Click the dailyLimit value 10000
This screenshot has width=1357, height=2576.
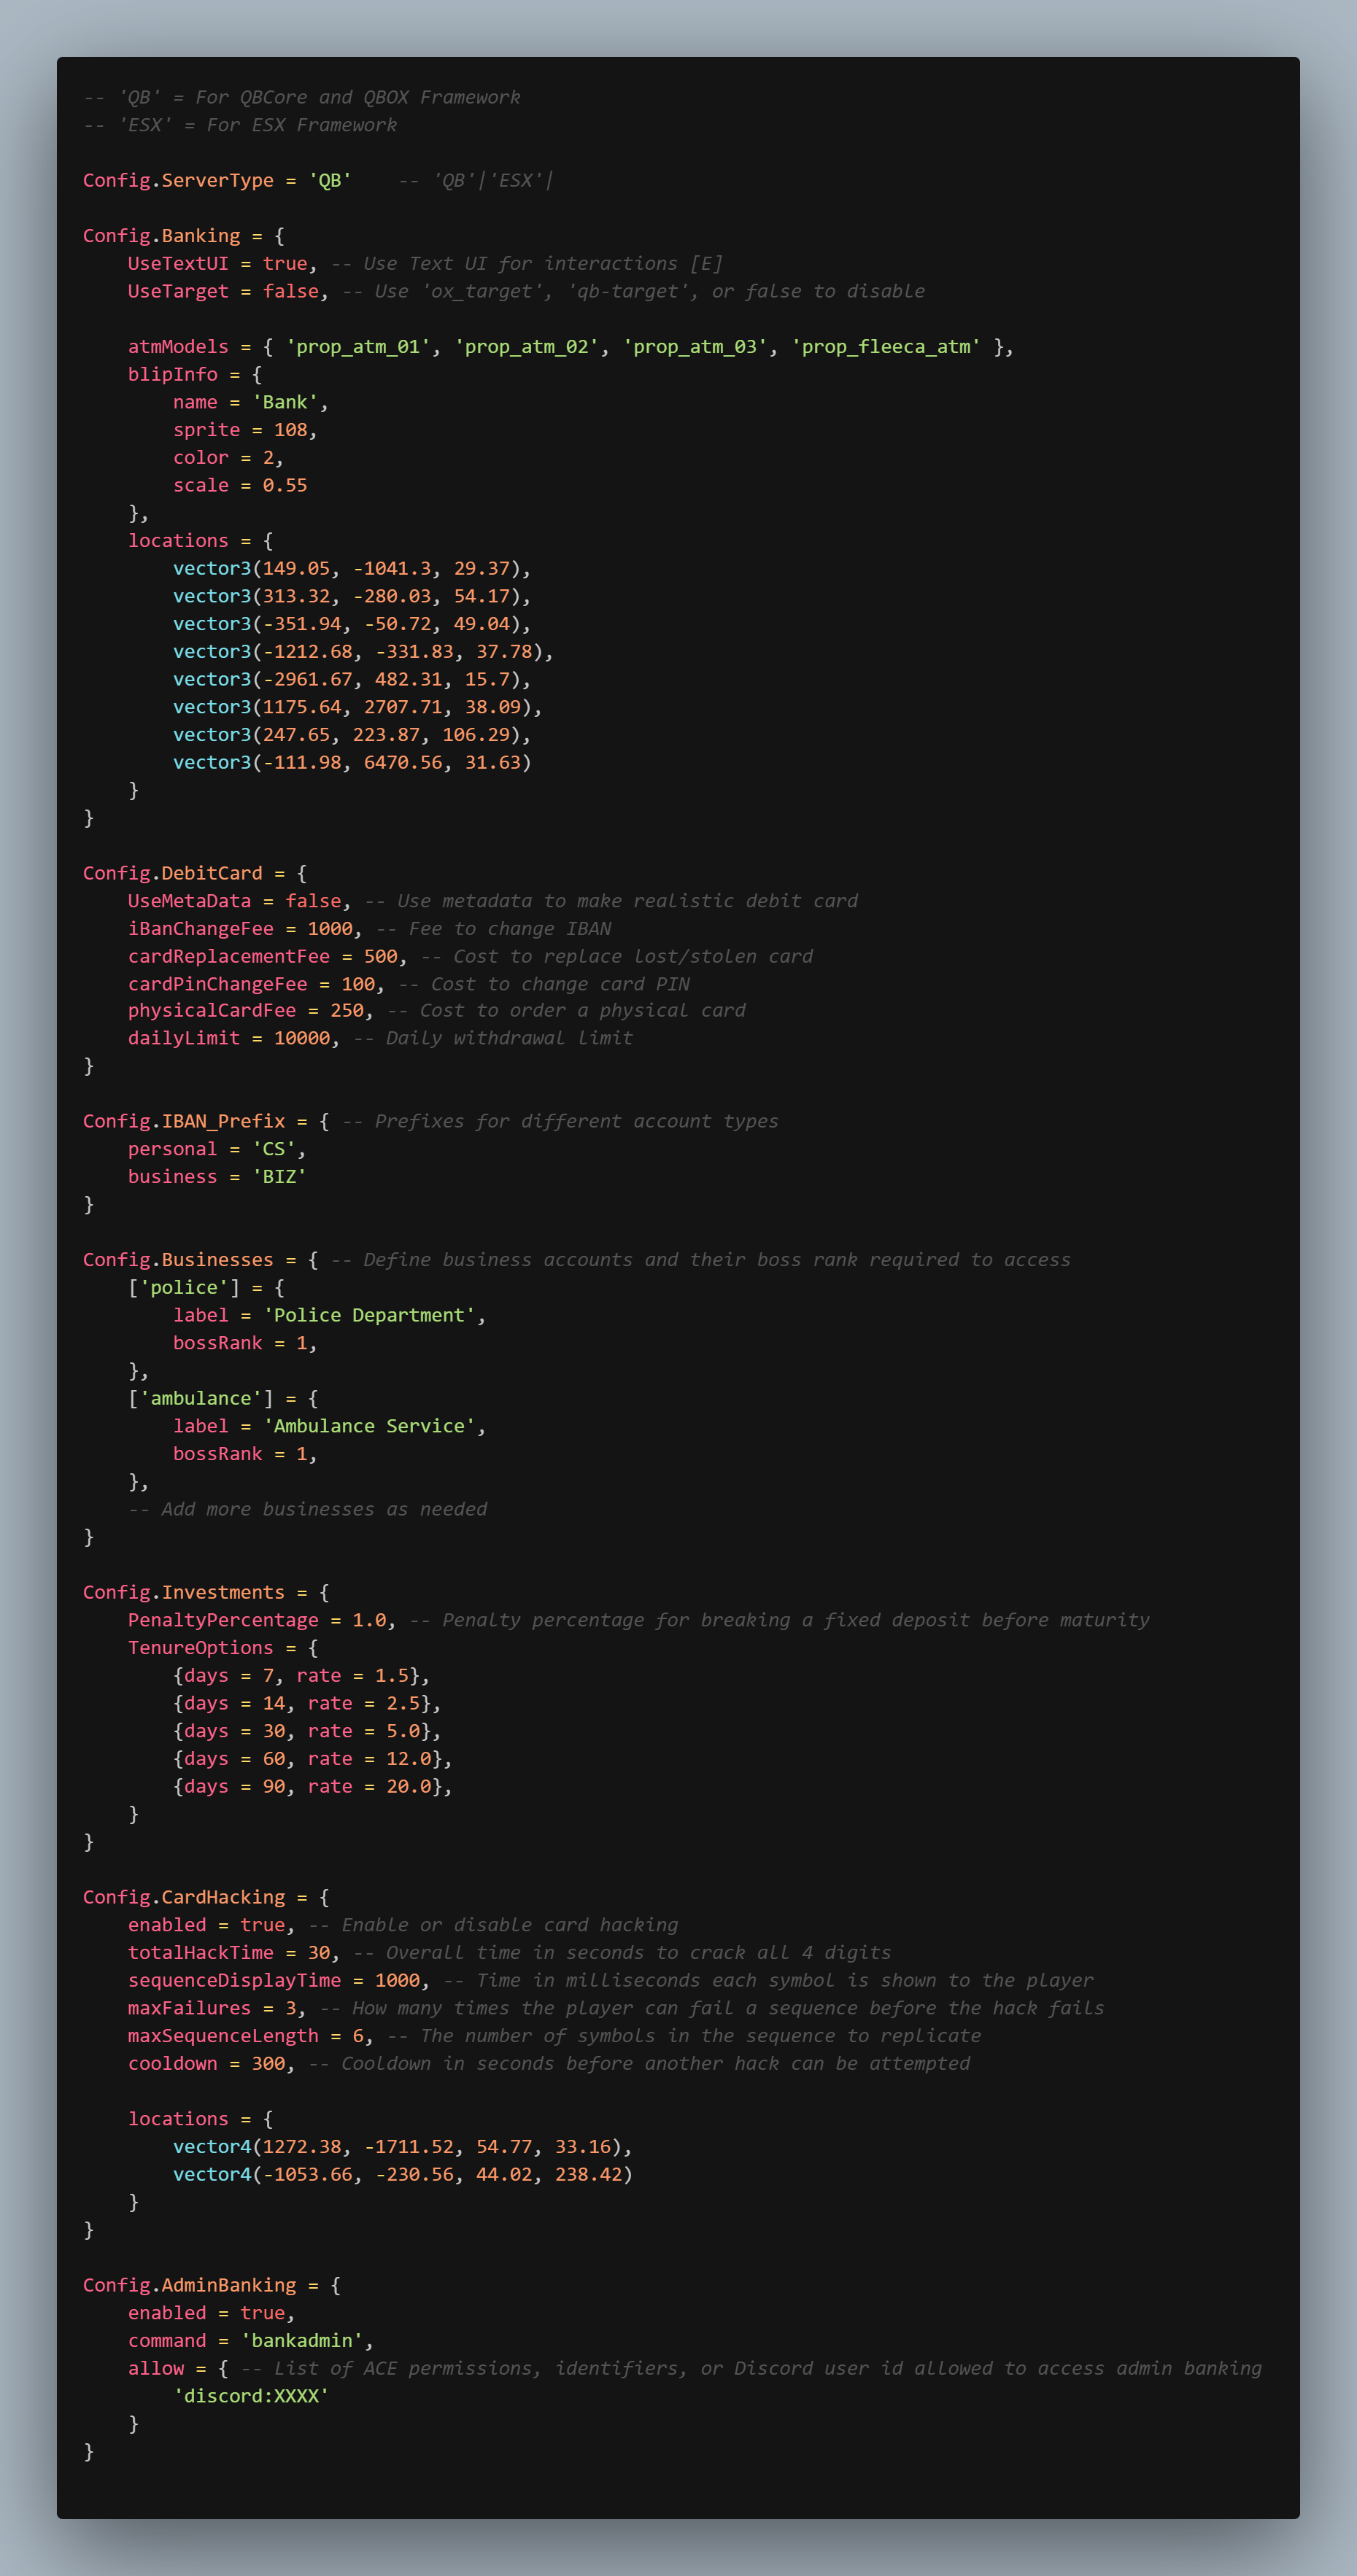(x=302, y=1038)
